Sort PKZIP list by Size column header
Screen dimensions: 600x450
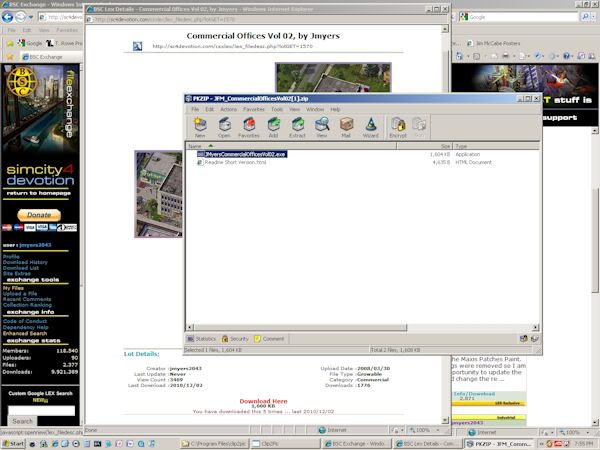[425, 146]
